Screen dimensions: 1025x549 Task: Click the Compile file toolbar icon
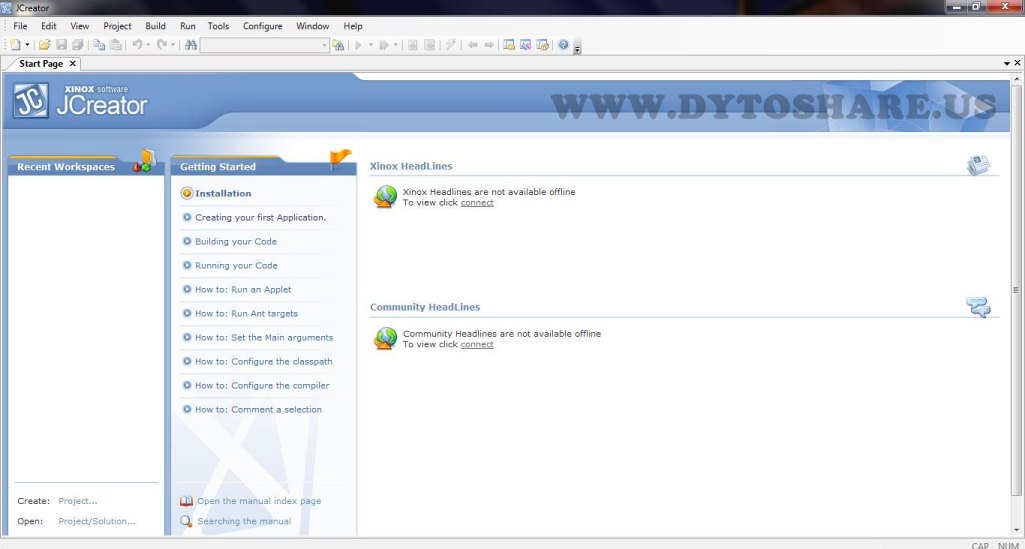(x=412, y=45)
